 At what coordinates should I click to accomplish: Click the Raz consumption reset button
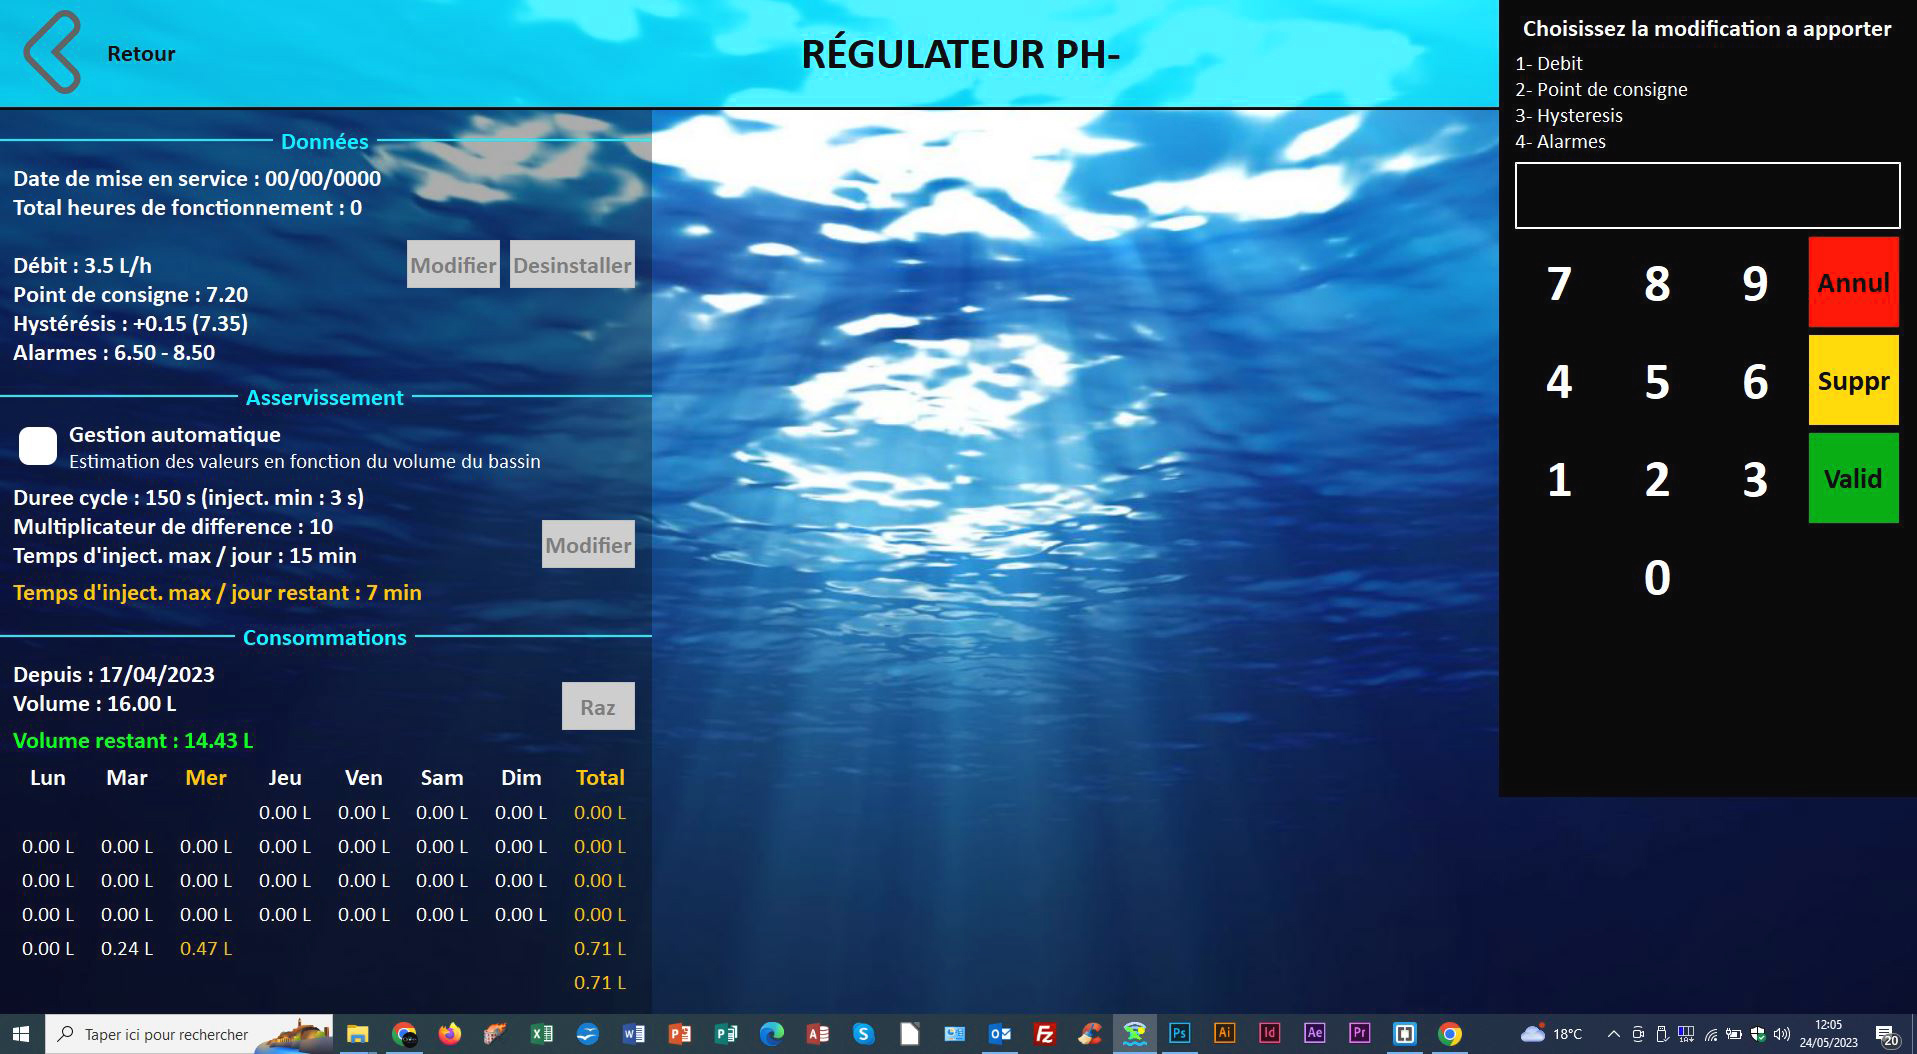[598, 705]
